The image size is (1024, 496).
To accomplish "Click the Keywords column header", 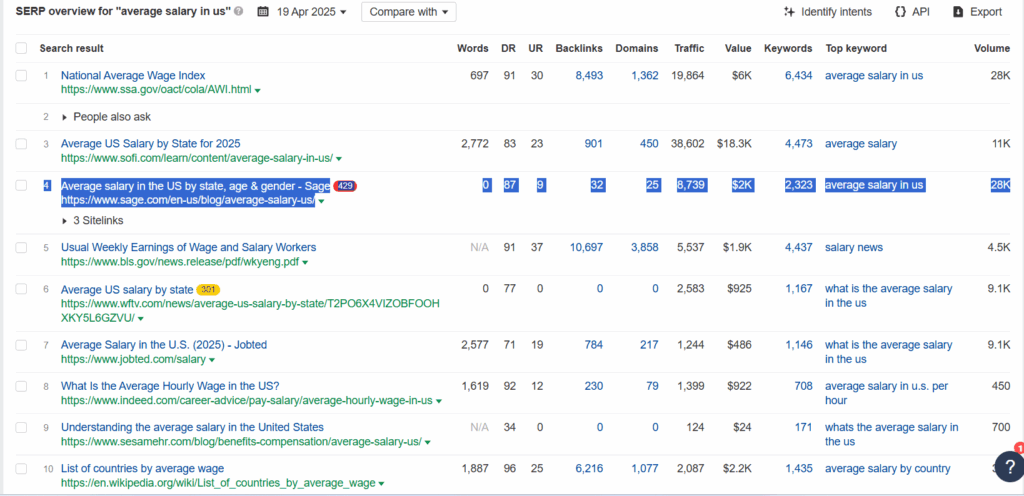I will point(788,48).
